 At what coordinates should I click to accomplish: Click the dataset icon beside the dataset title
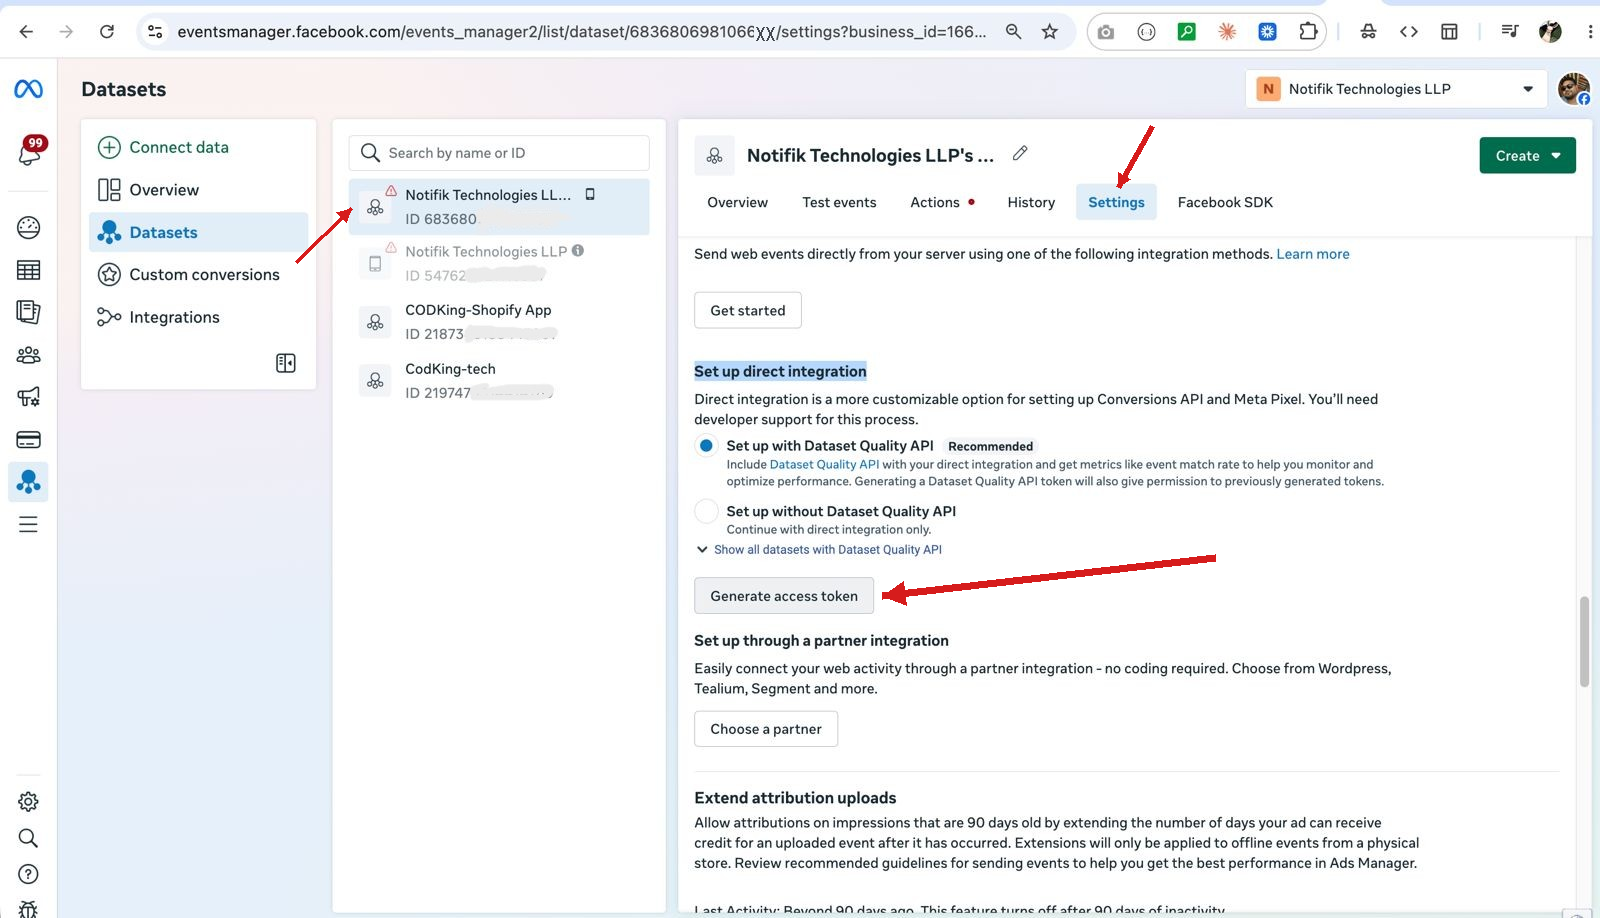coord(714,156)
